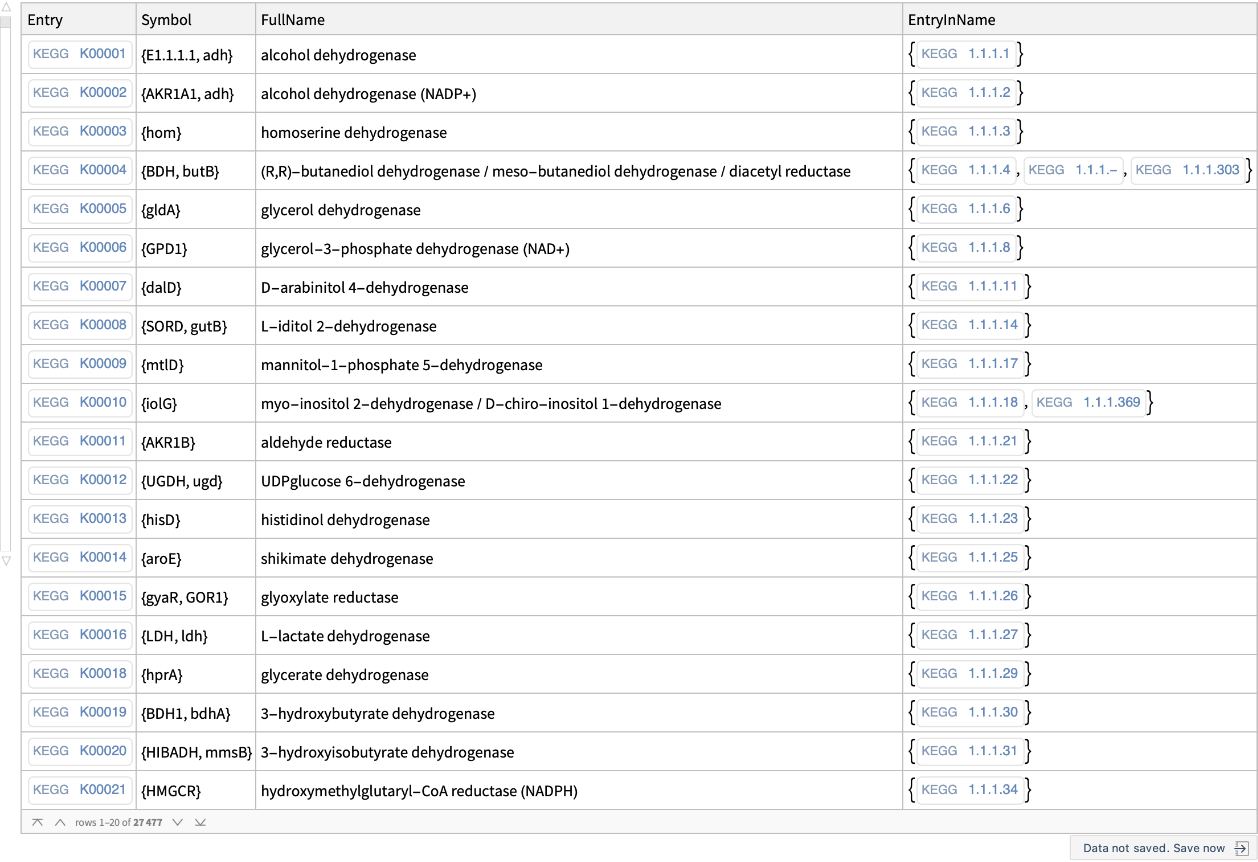1258x862 pixels.
Task: Click the up triangle on left scrollbar
Action: [x=7, y=8]
